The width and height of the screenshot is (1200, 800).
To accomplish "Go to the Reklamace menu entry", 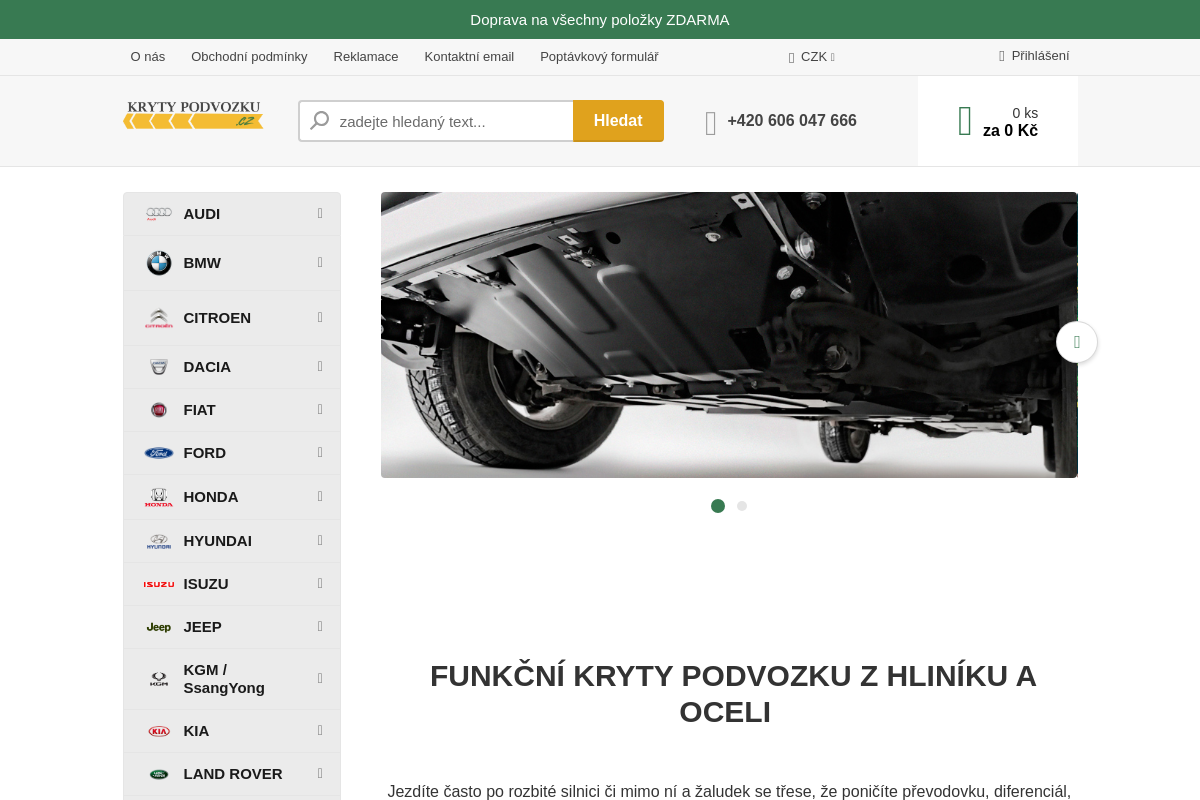I will [x=365, y=57].
